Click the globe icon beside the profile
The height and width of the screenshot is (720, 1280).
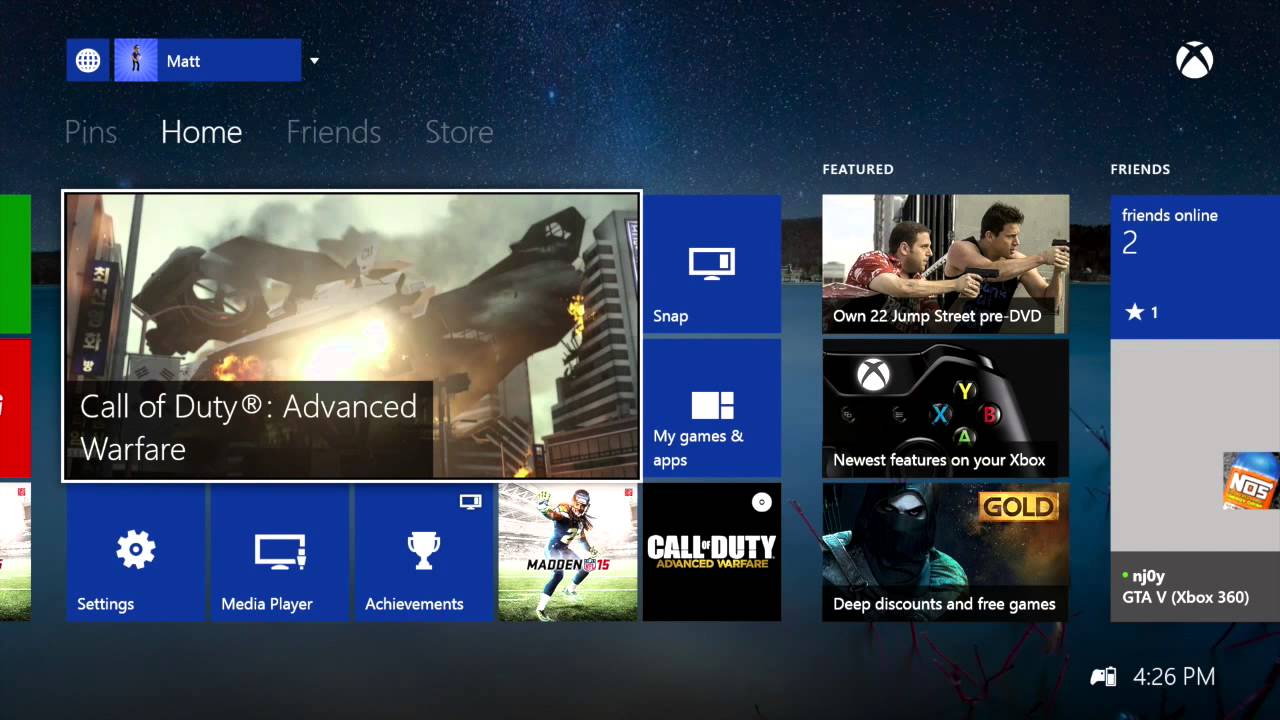click(88, 61)
